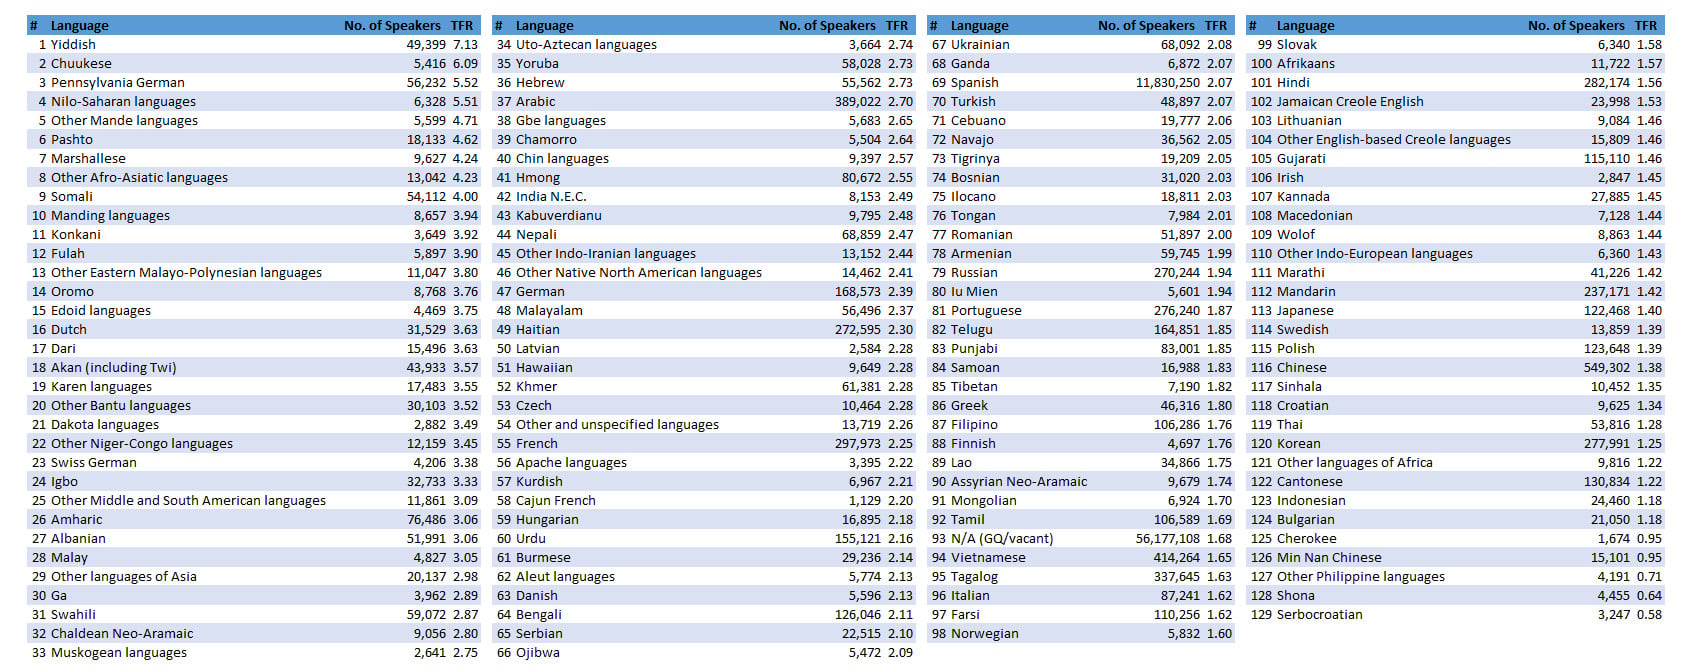Image resolution: width=1696 pixels, height=670 pixels.
Task: Select the N/A (GQ/vacant) cell
Action: [1001, 539]
